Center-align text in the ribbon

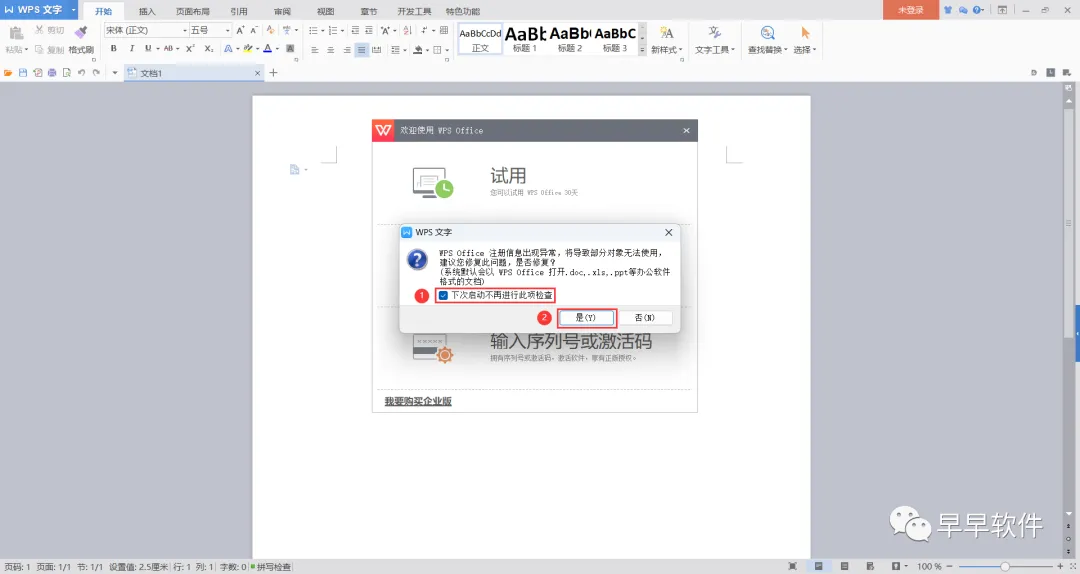[331, 50]
